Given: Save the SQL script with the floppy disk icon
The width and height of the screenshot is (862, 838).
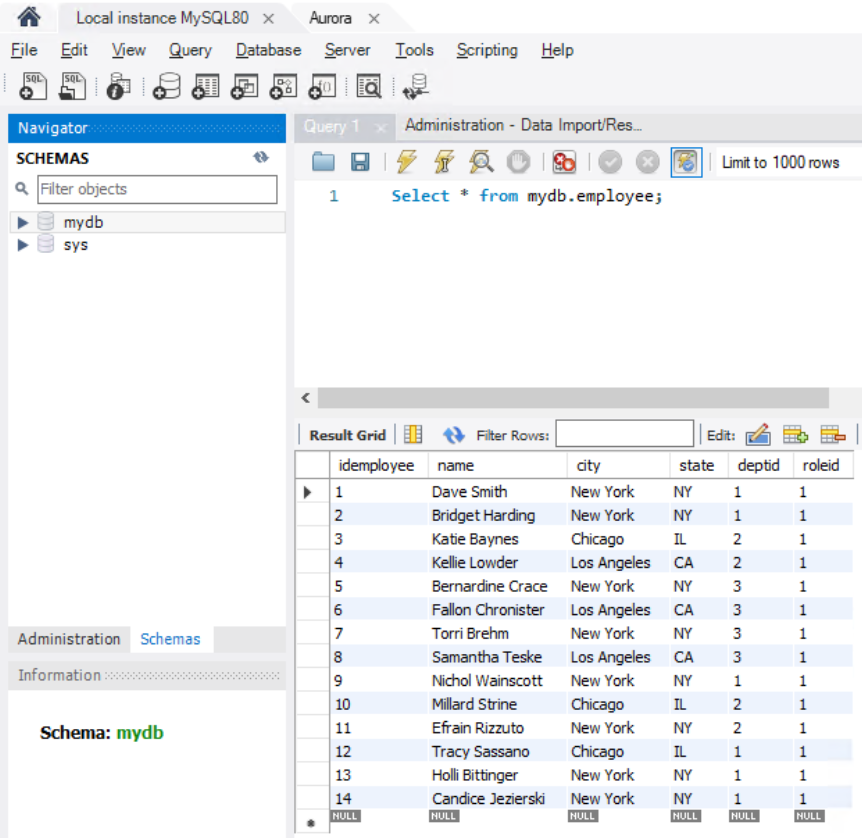Looking at the screenshot, I should tap(360, 162).
